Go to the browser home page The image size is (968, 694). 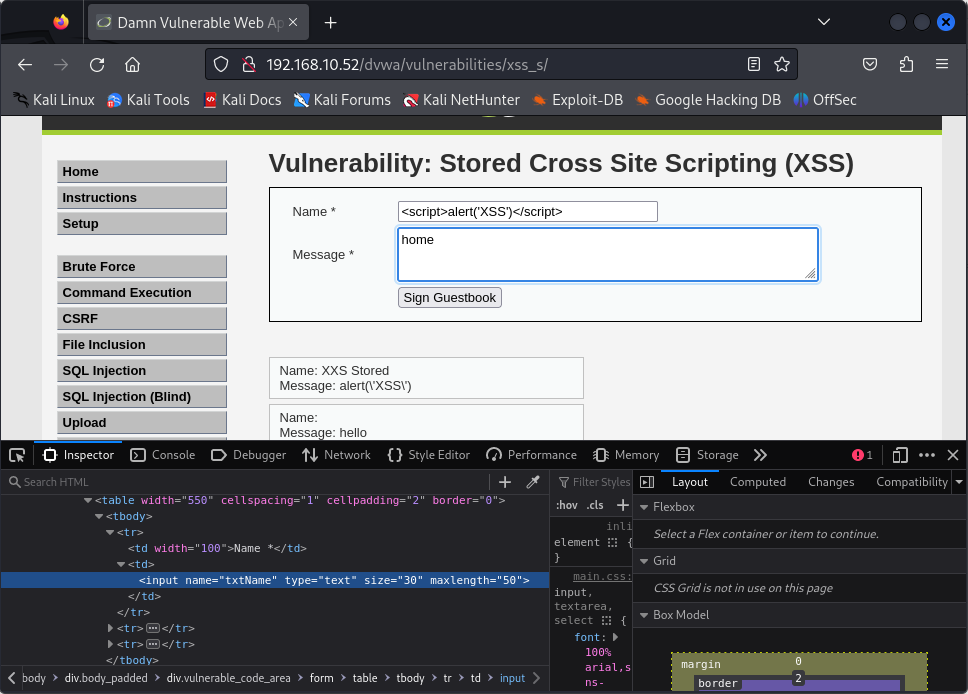pyautogui.click(x=132, y=64)
